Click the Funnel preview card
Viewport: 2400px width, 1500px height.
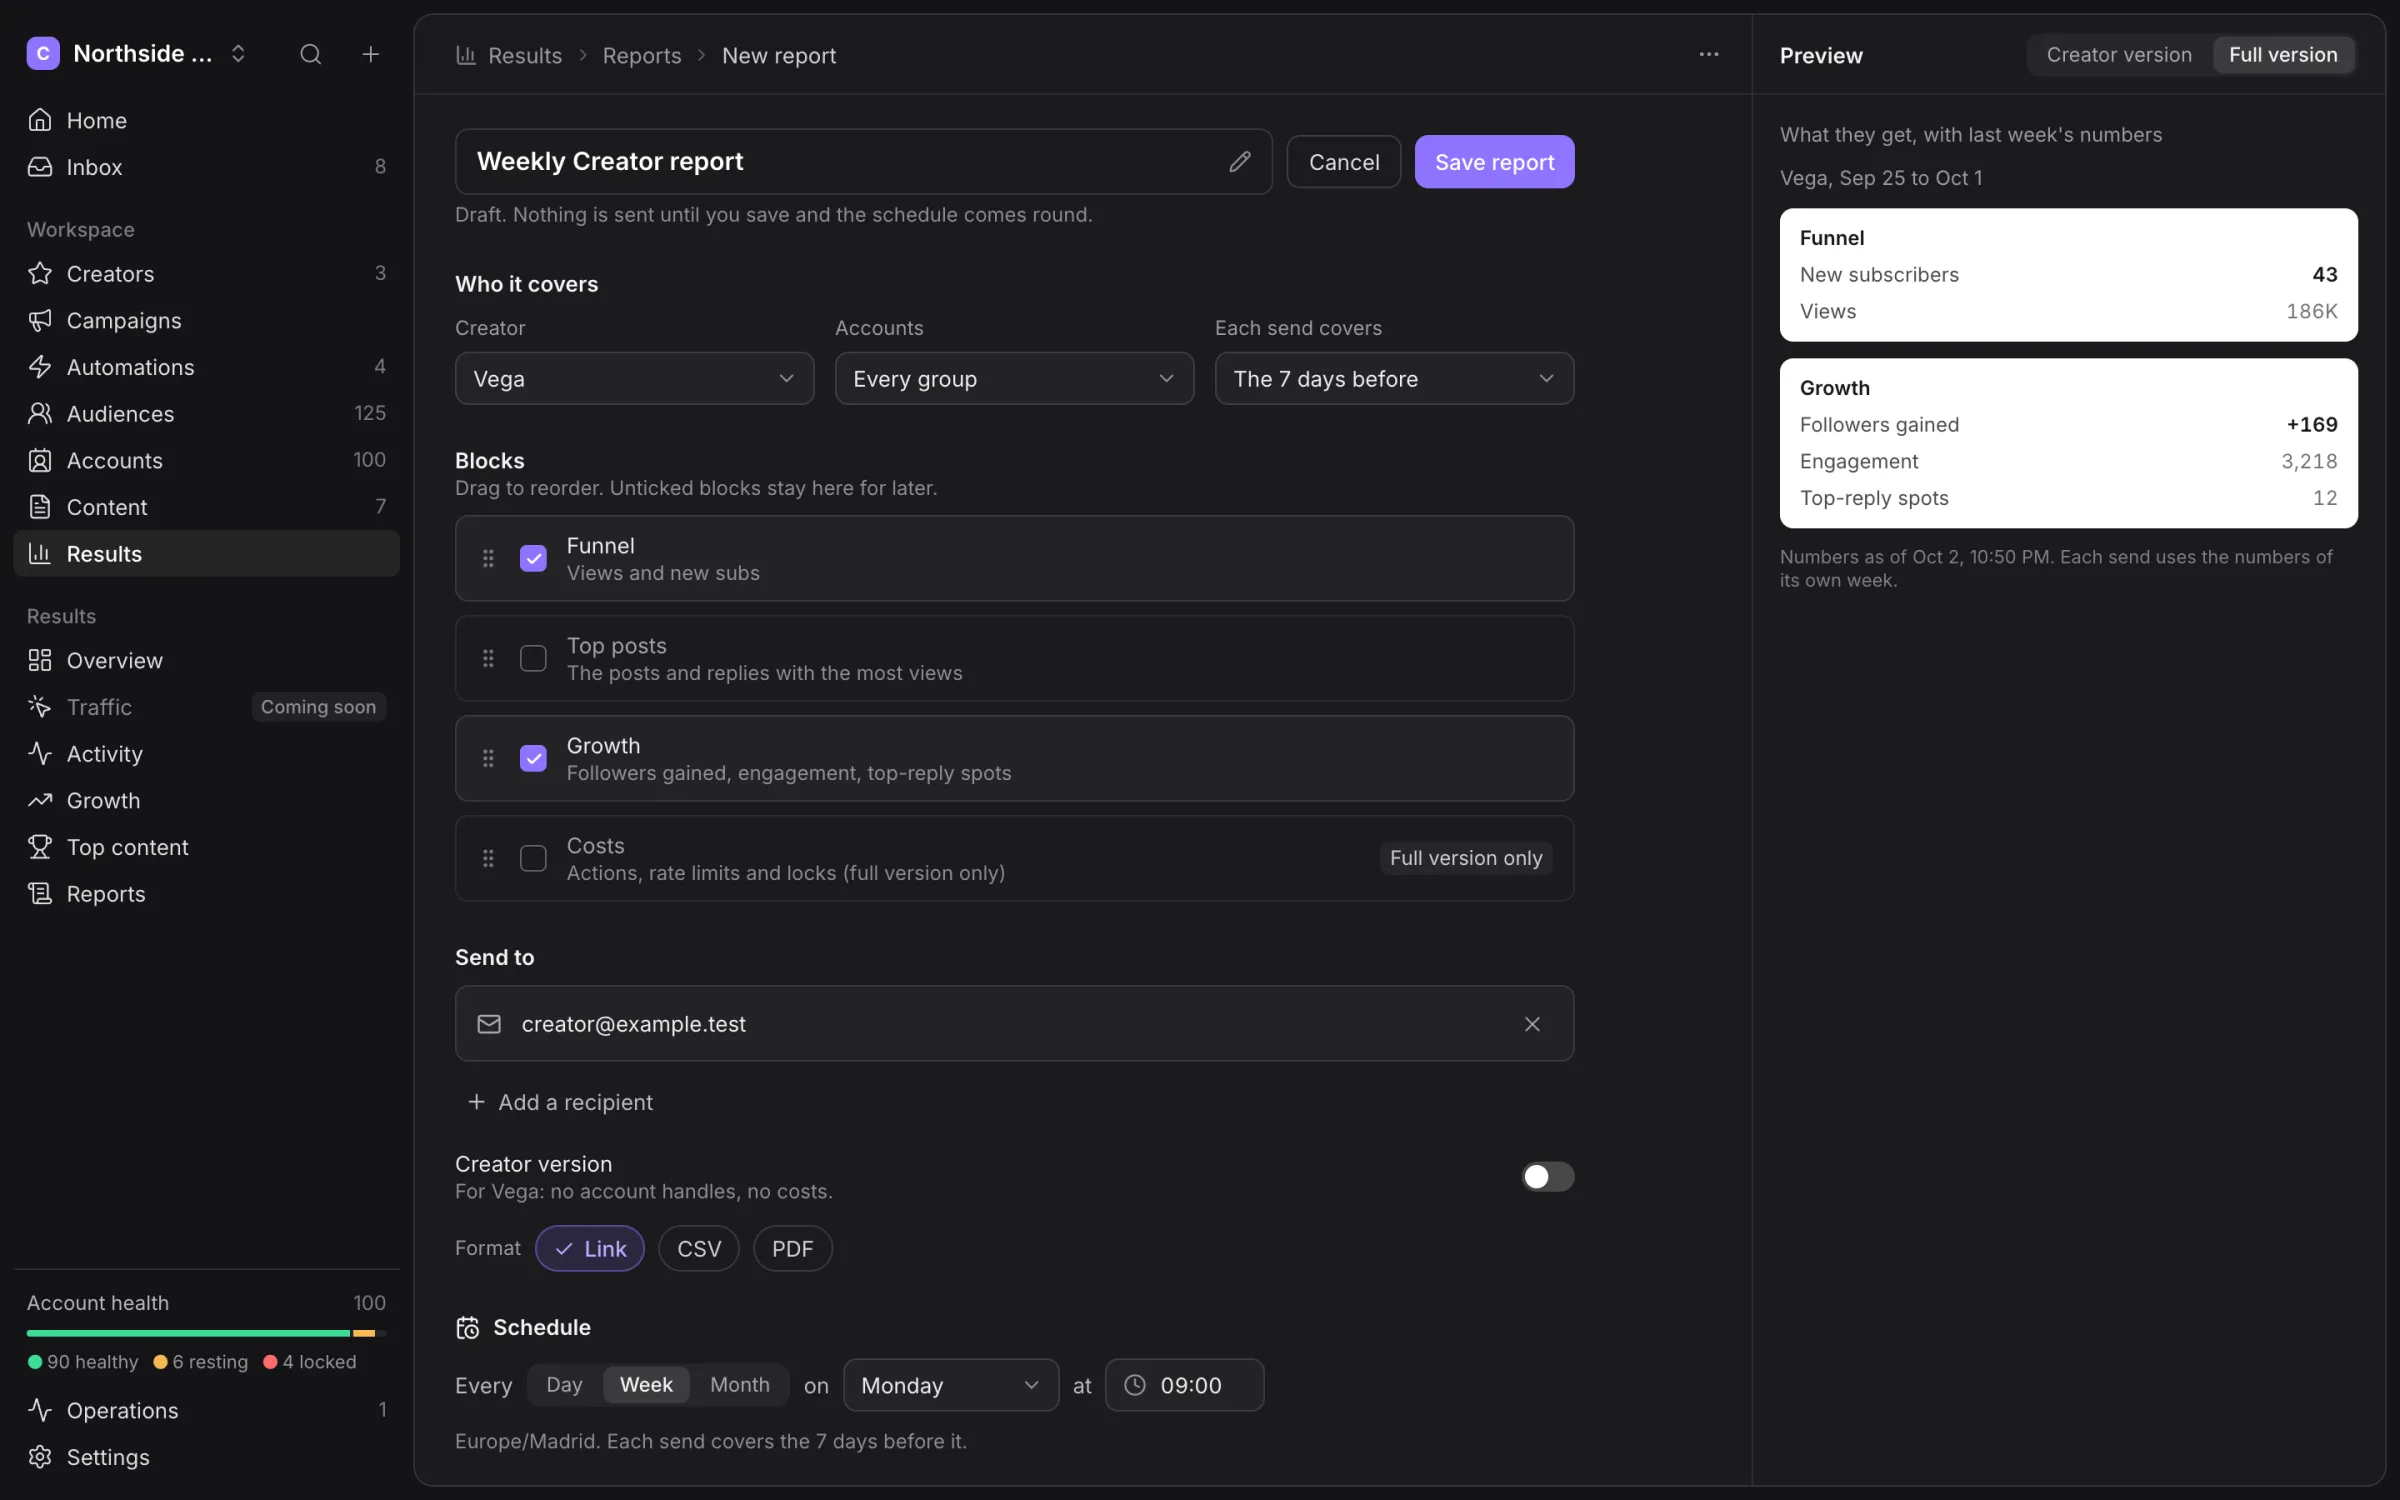tap(2068, 274)
